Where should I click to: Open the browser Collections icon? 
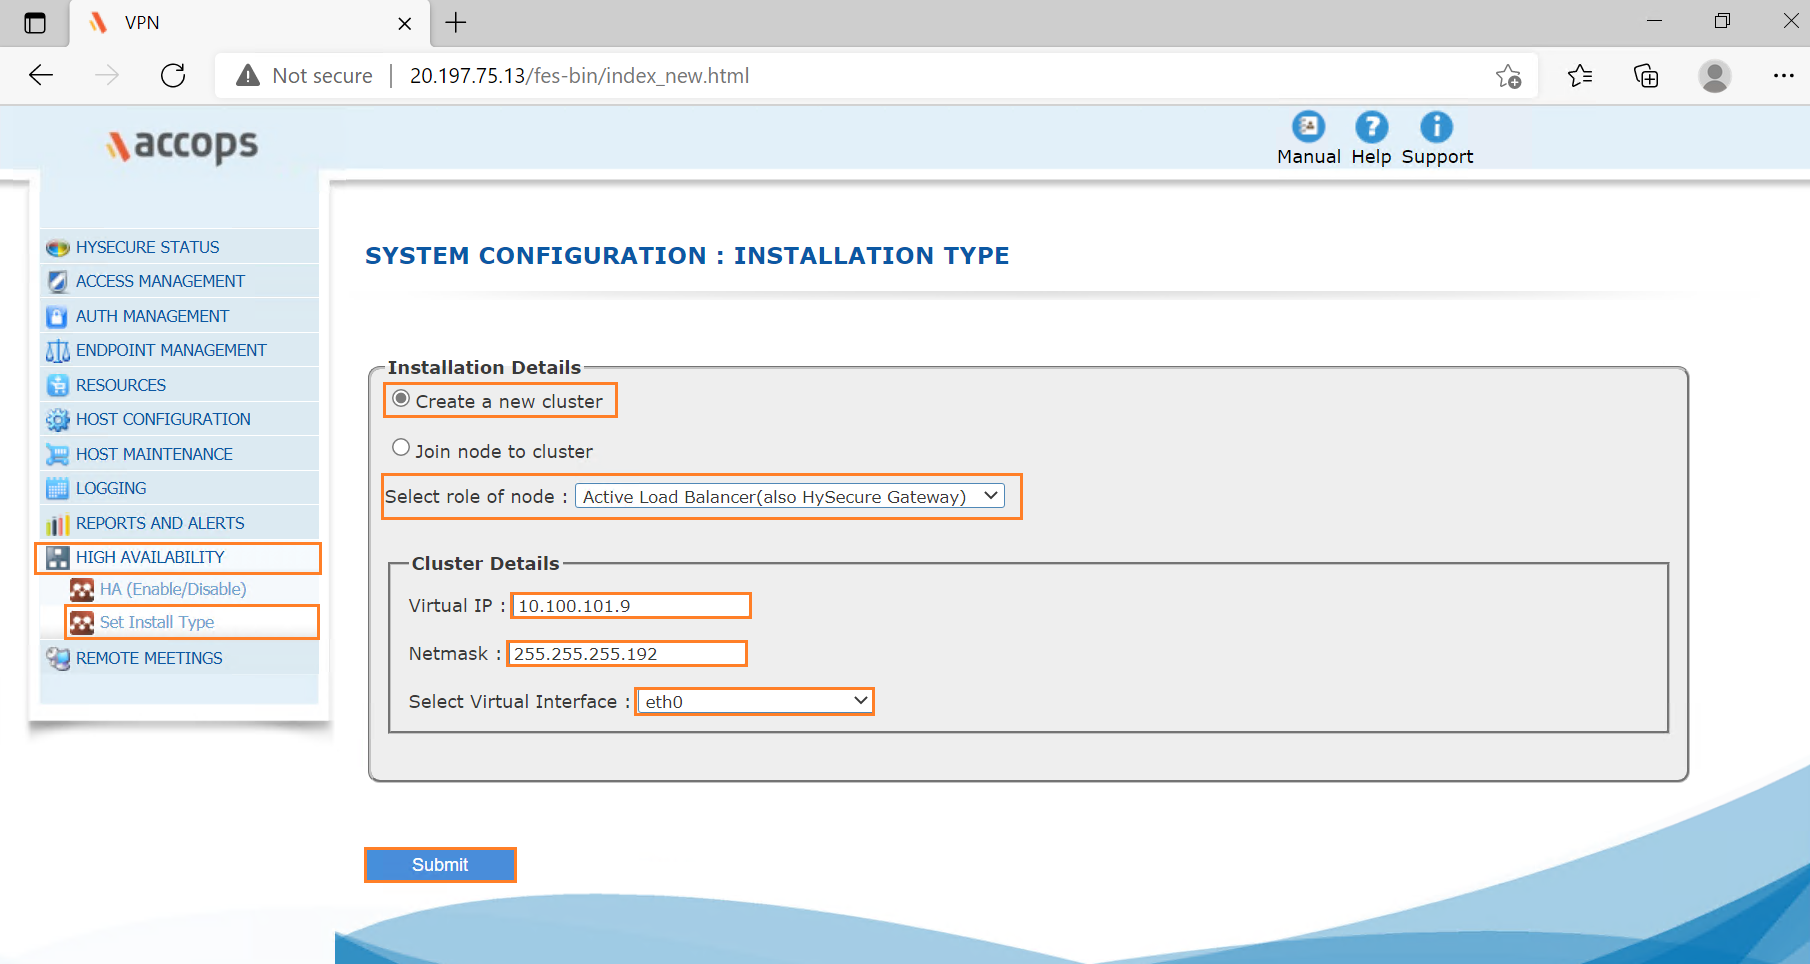coord(1646,76)
